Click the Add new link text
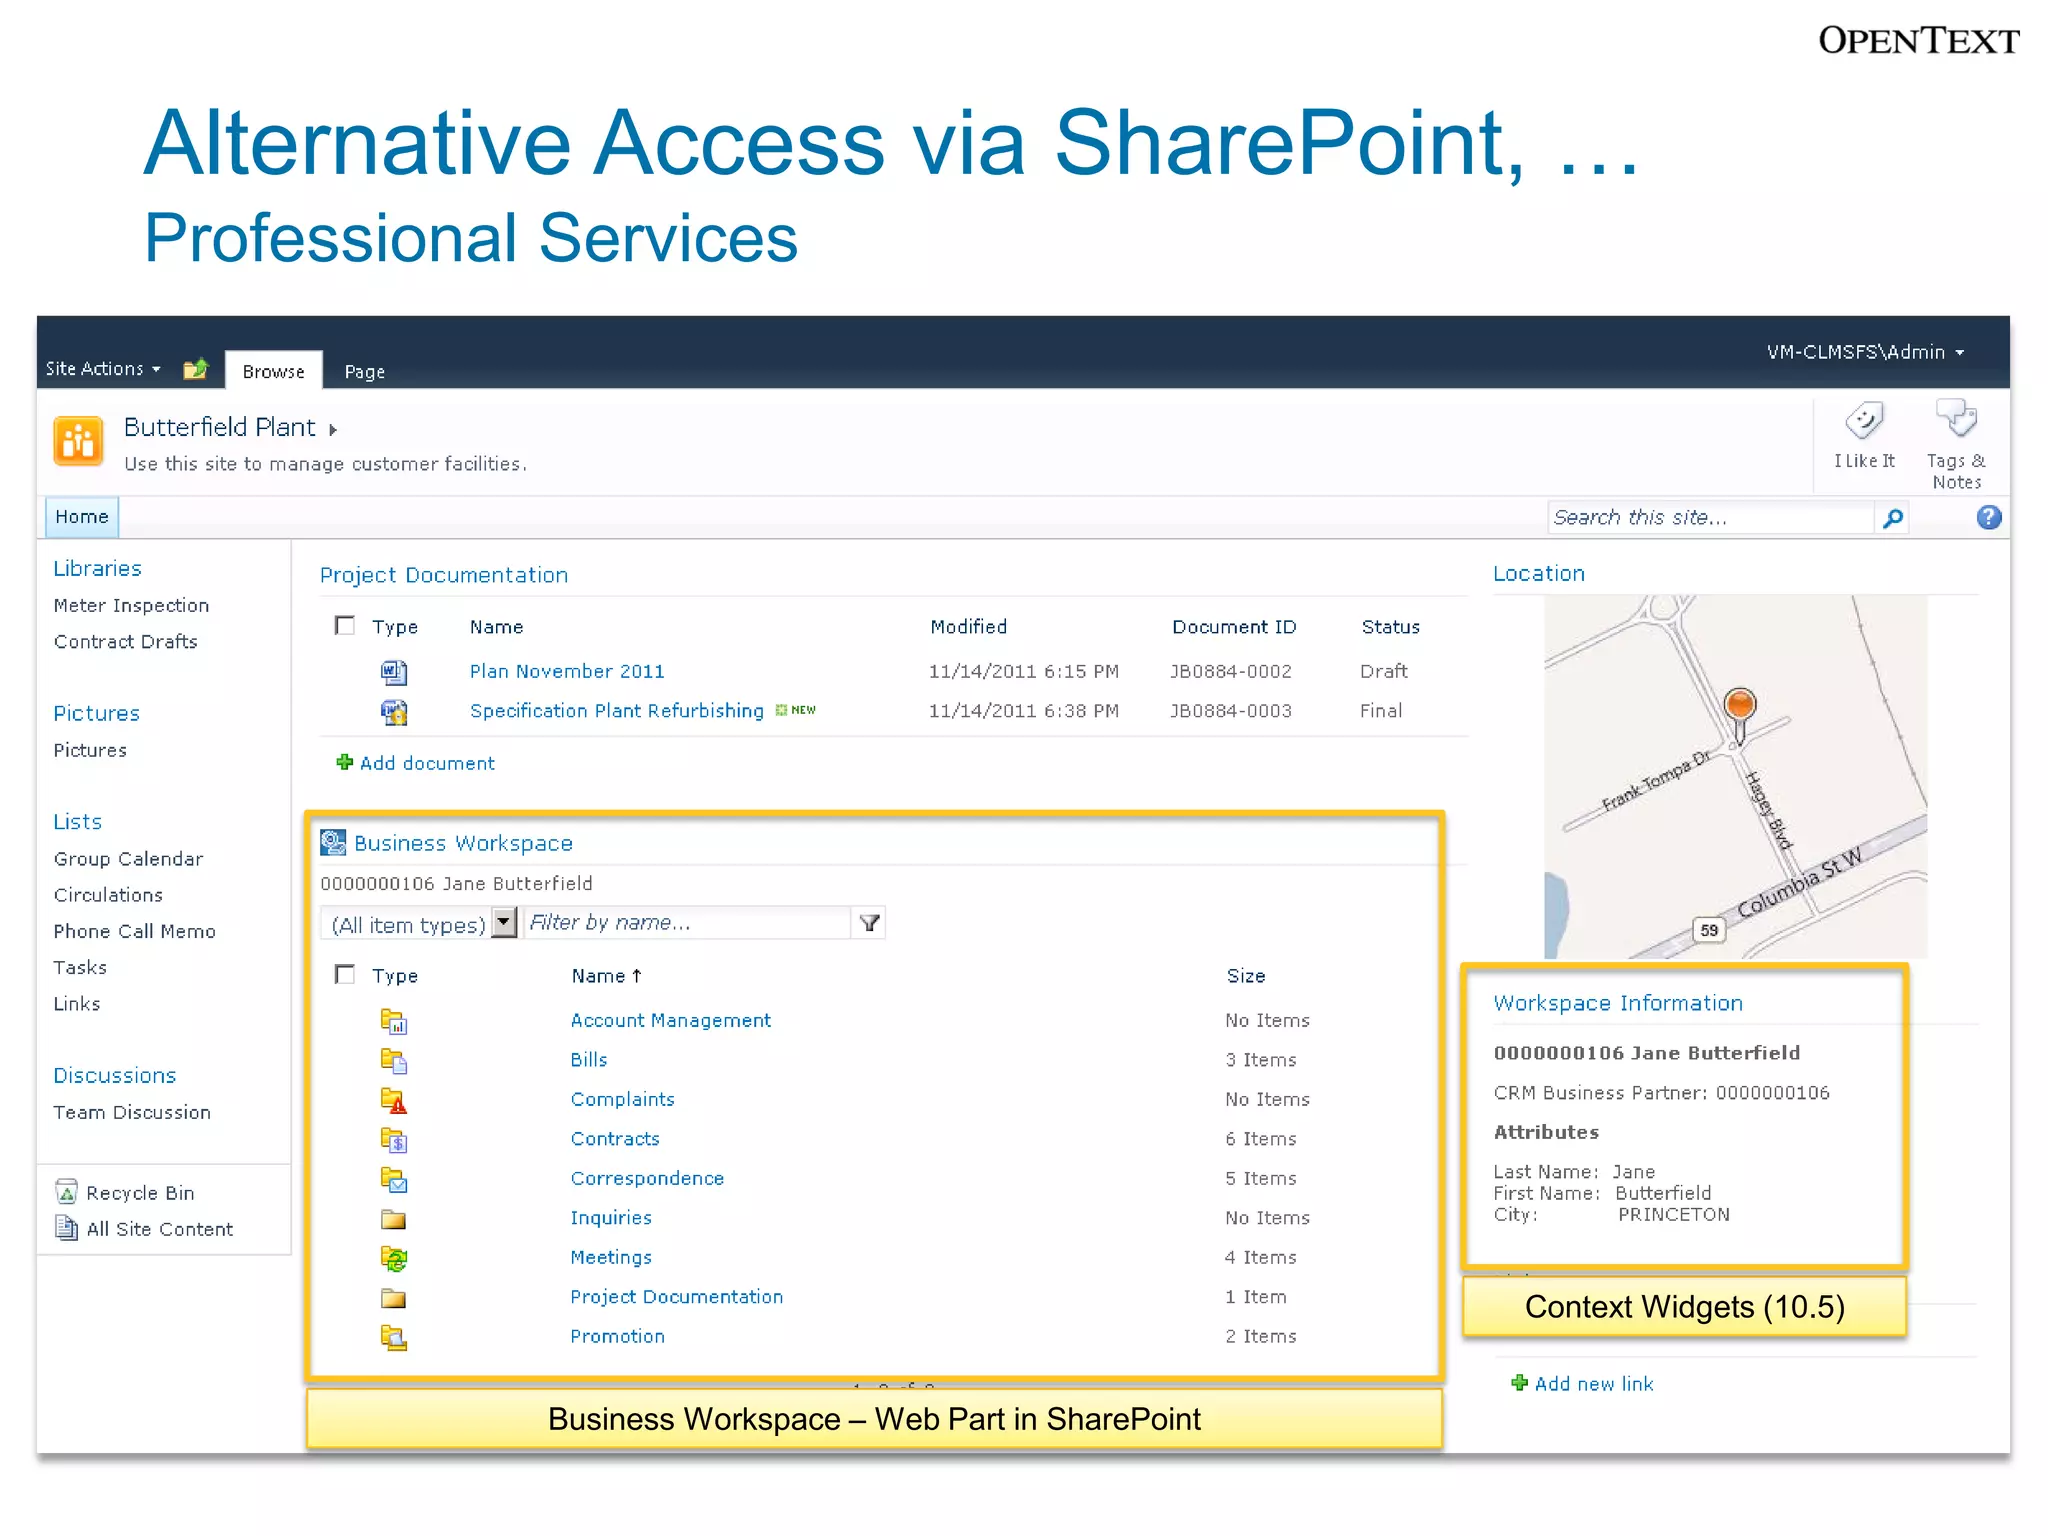 [1594, 1384]
